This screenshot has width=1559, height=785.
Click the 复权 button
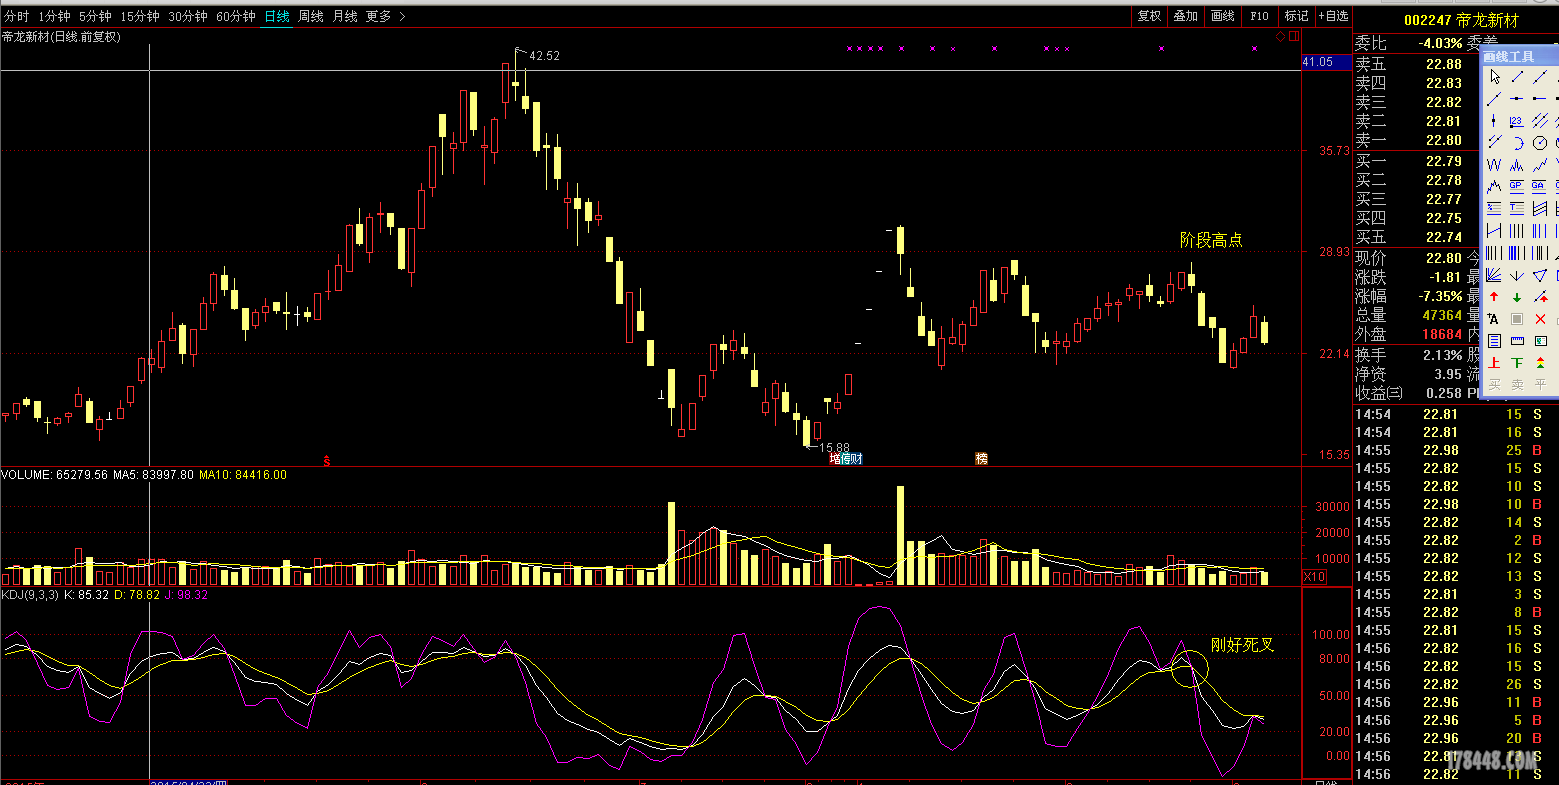click(1149, 16)
